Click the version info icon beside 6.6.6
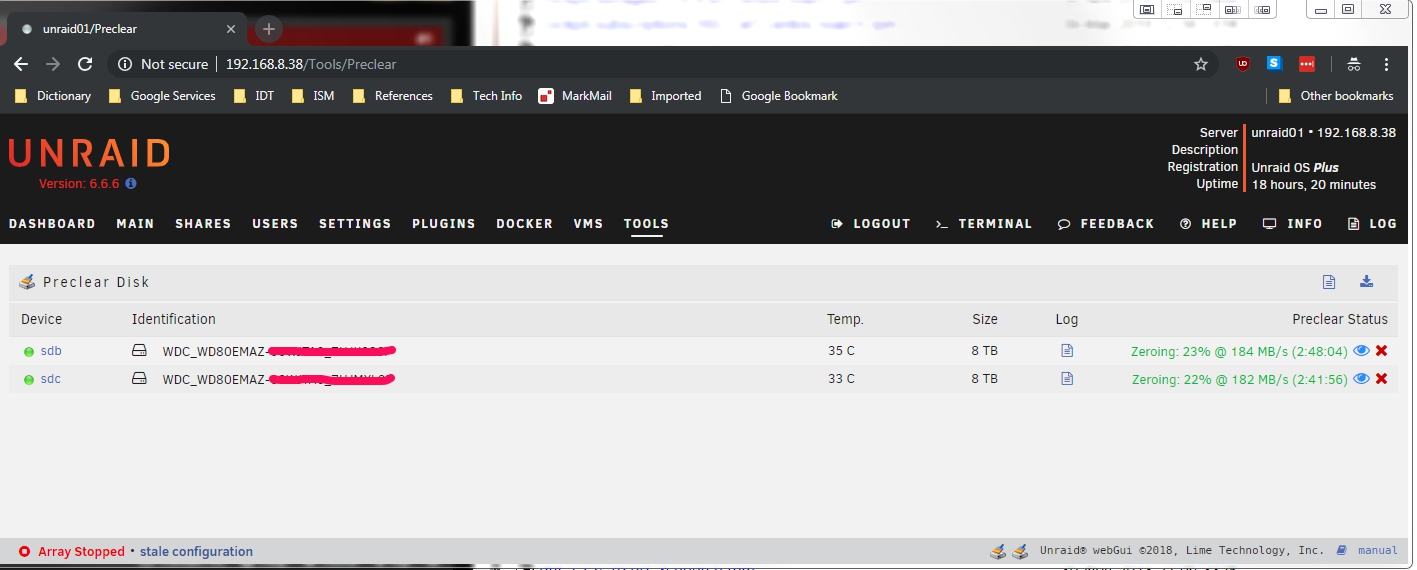This screenshot has height=570, width=1417. point(131,184)
